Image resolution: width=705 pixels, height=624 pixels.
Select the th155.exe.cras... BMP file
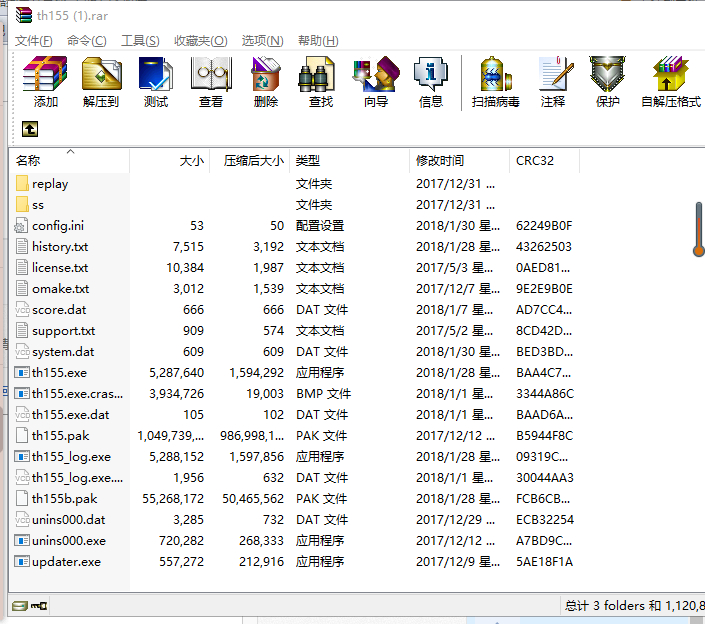tap(294, 393)
